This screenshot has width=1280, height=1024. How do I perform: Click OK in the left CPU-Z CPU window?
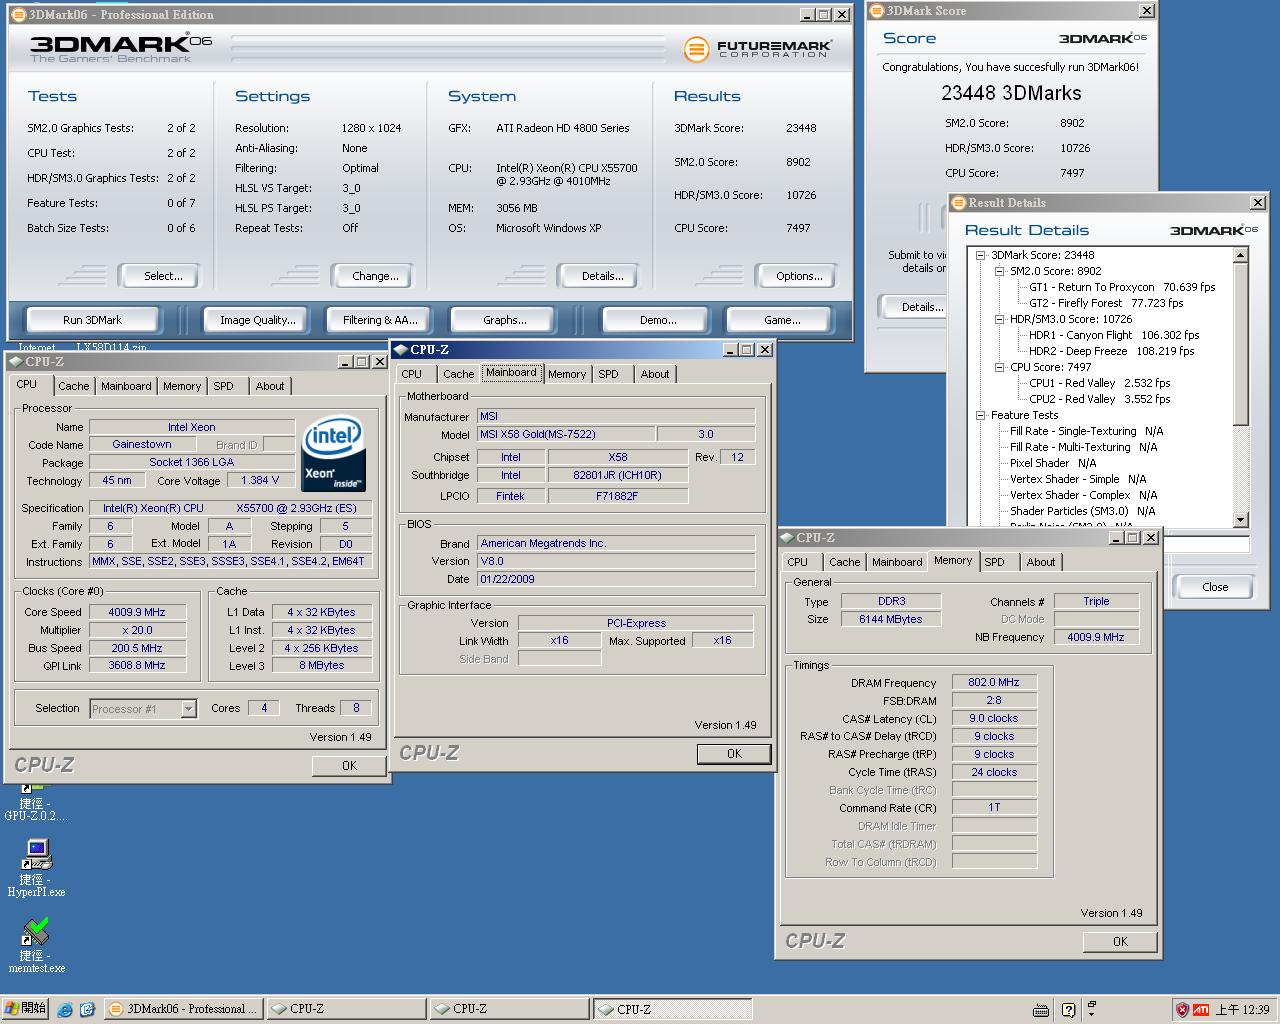pyautogui.click(x=349, y=765)
